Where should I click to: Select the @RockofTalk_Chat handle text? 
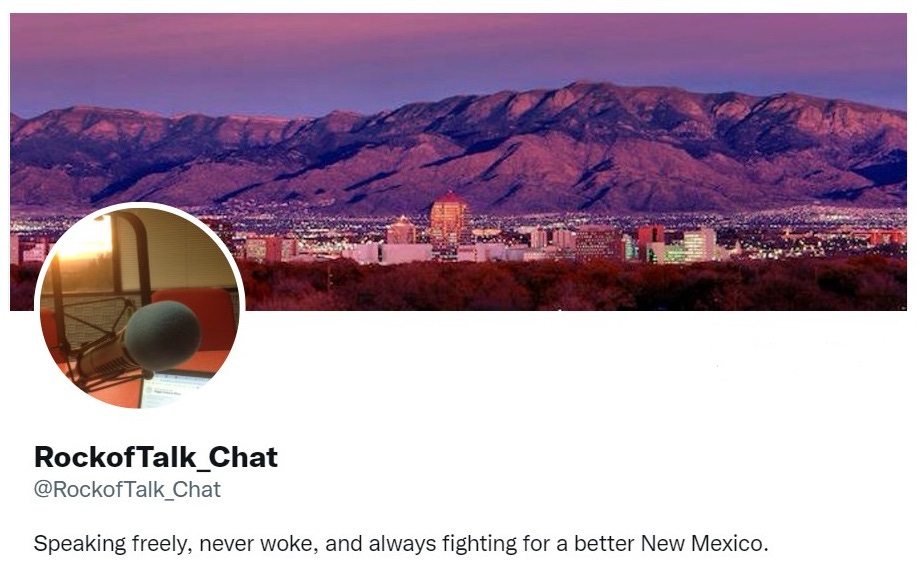click(x=127, y=489)
